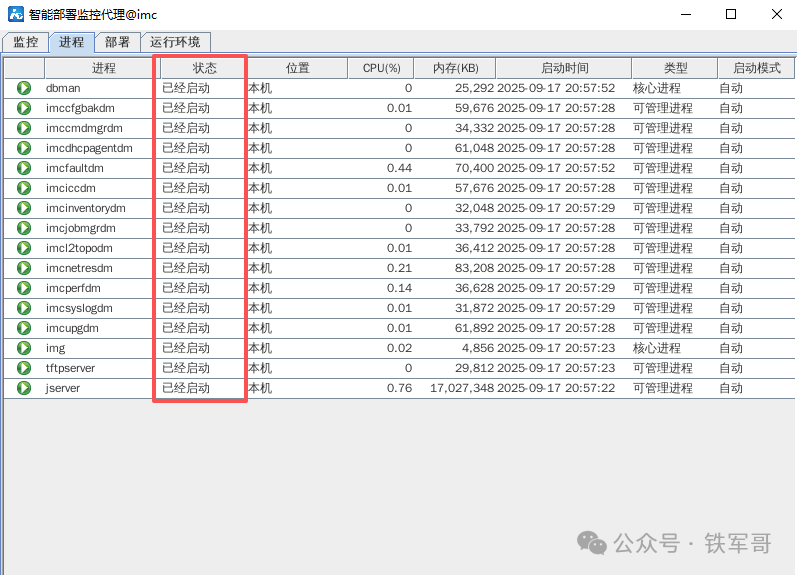Select the green icon beside tftpserver

[x=24, y=368]
